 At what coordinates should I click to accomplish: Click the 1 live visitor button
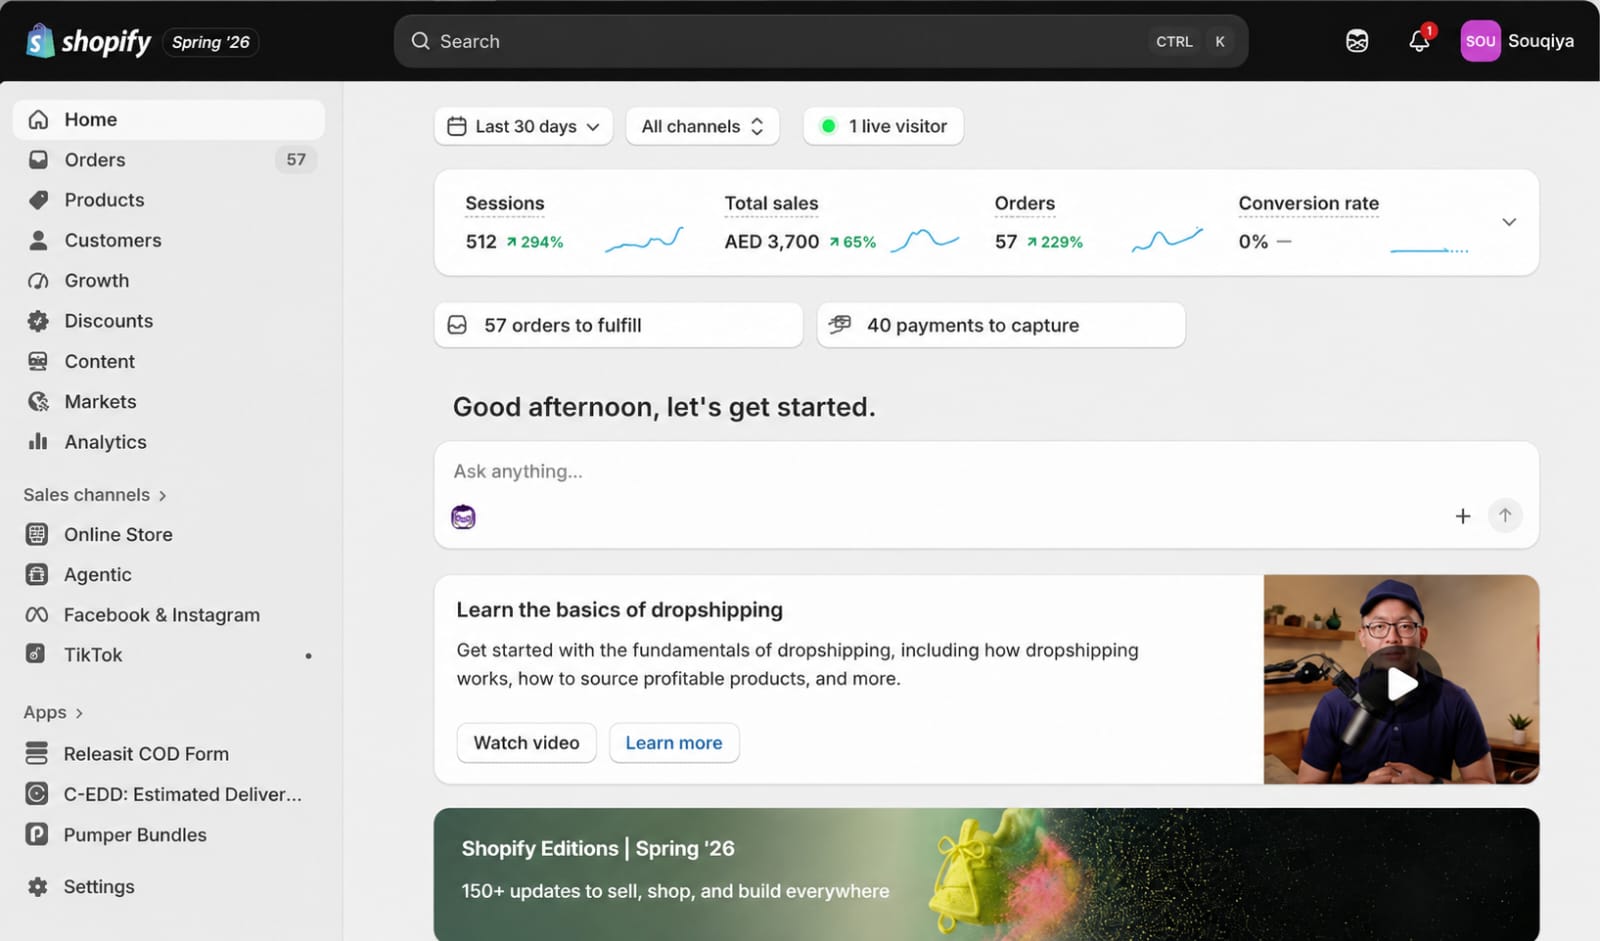(x=883, y=126)
